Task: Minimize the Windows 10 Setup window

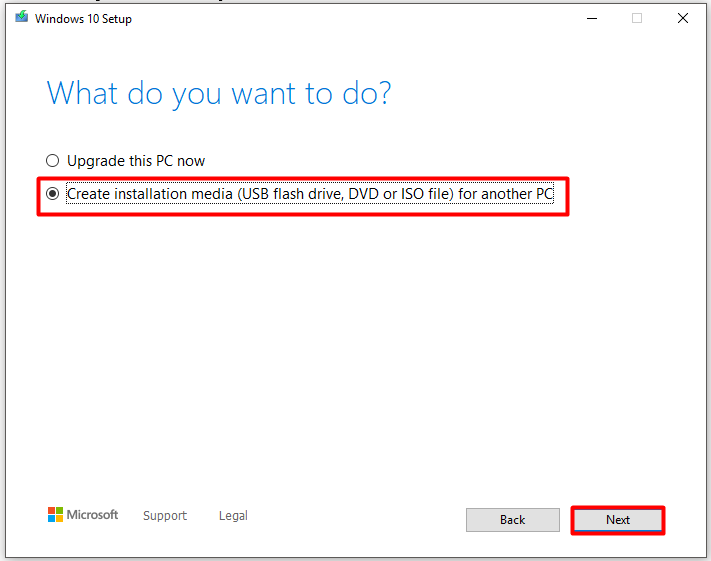Action: (x=592, y=19)
